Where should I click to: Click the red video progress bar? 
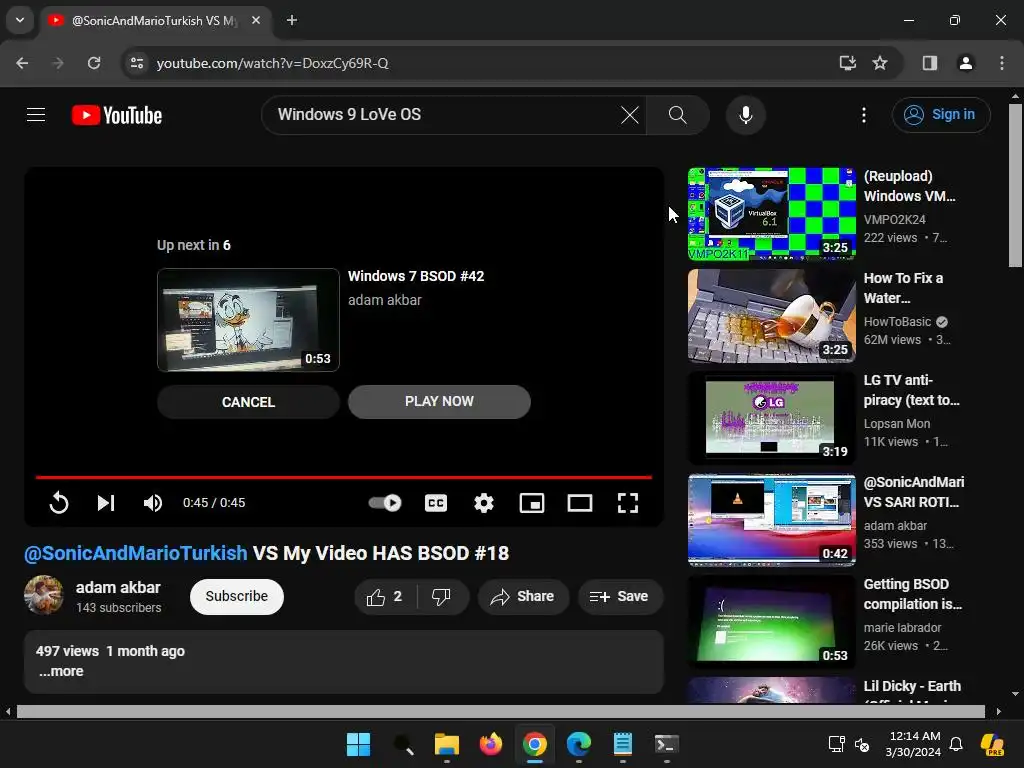pyautogui.click(x=344, y=477)
